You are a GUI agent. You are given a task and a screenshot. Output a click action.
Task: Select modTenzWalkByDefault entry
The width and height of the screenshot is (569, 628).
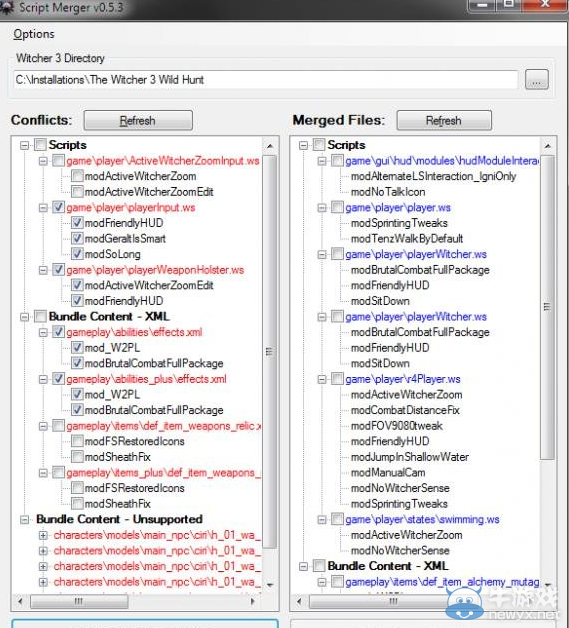coord(407,239)
